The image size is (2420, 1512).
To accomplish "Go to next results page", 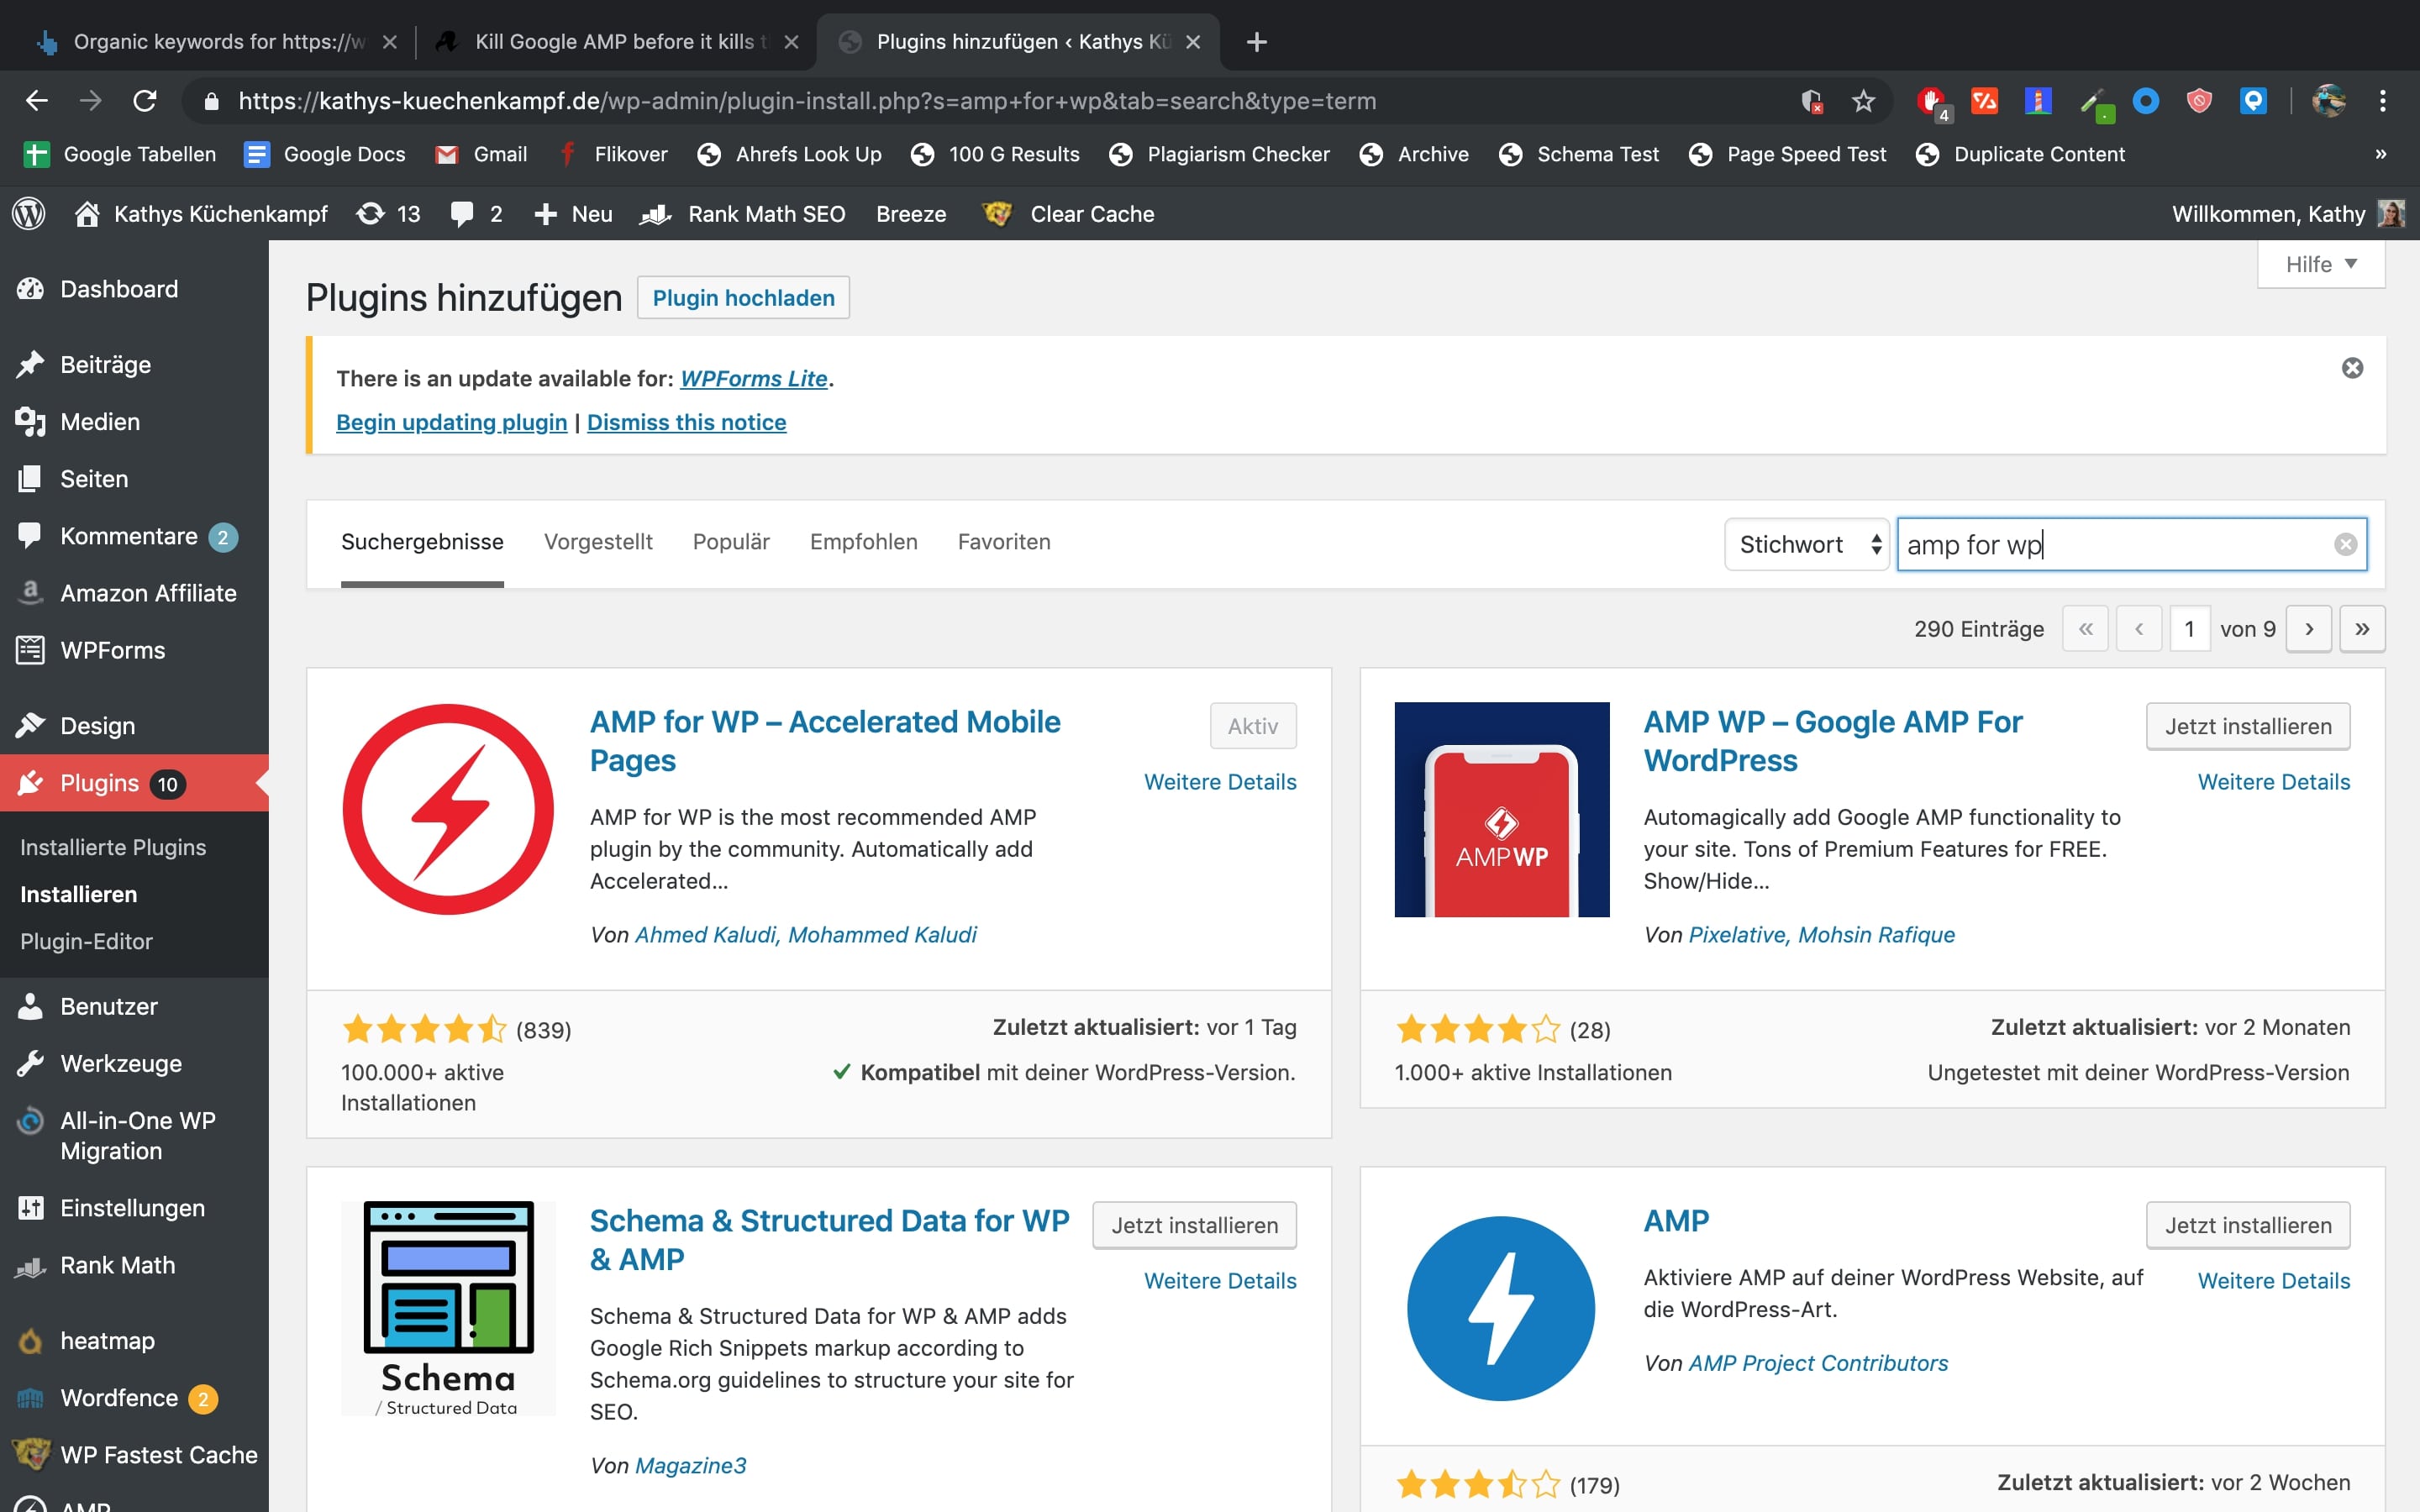I will (2309, 629).
